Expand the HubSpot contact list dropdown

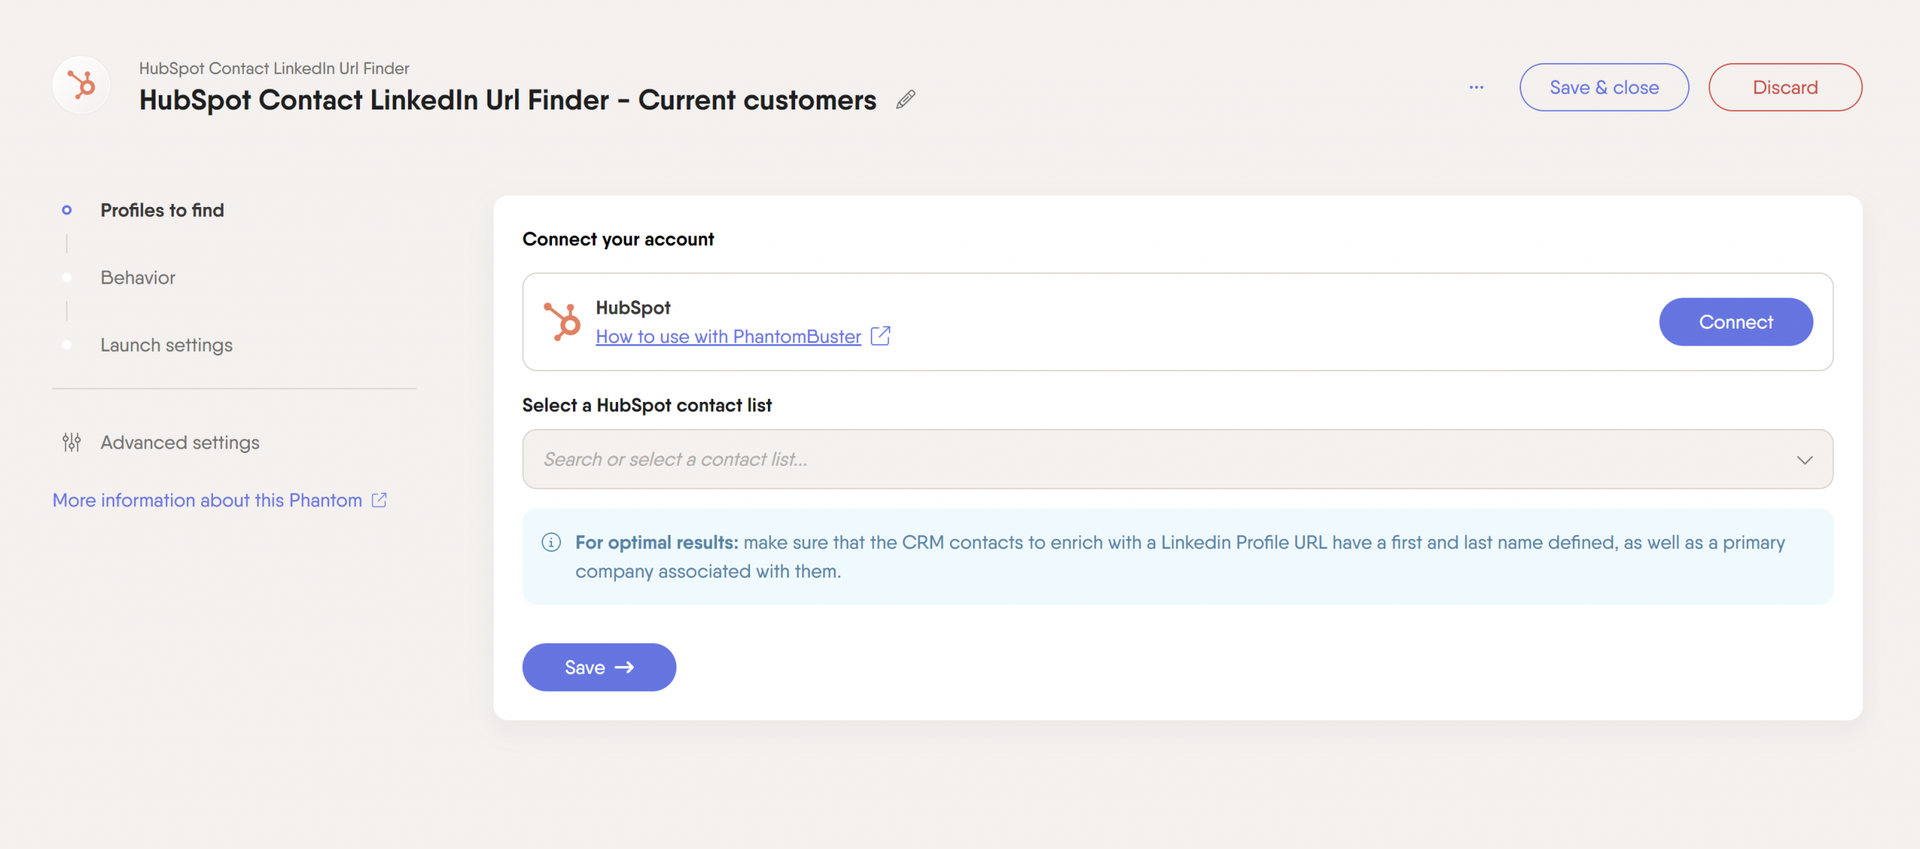1175,459
